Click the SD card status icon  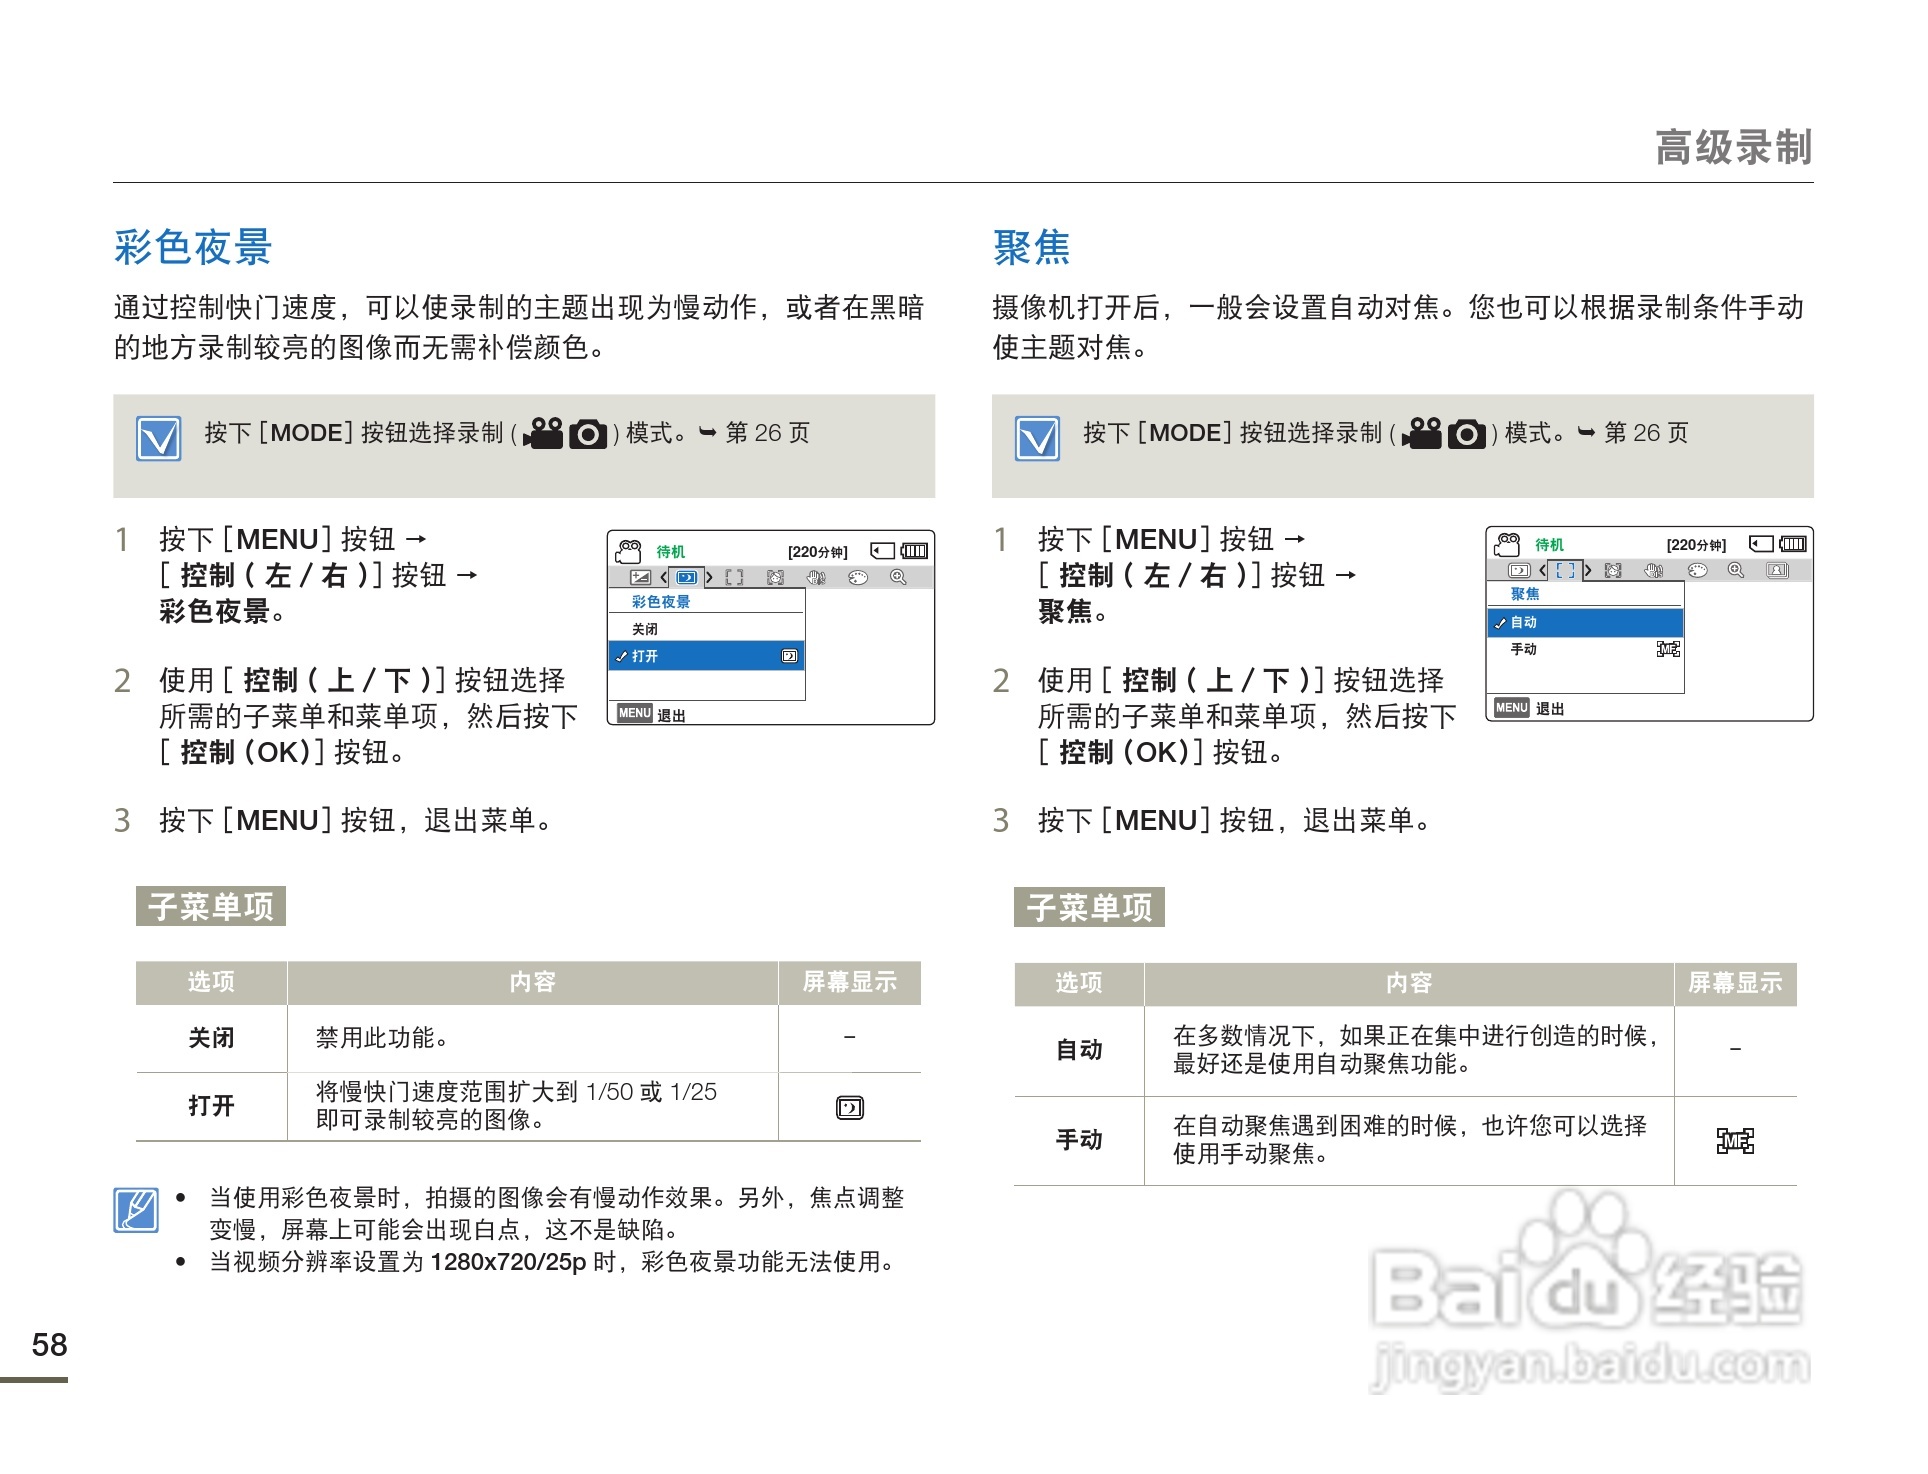[882, 551]
